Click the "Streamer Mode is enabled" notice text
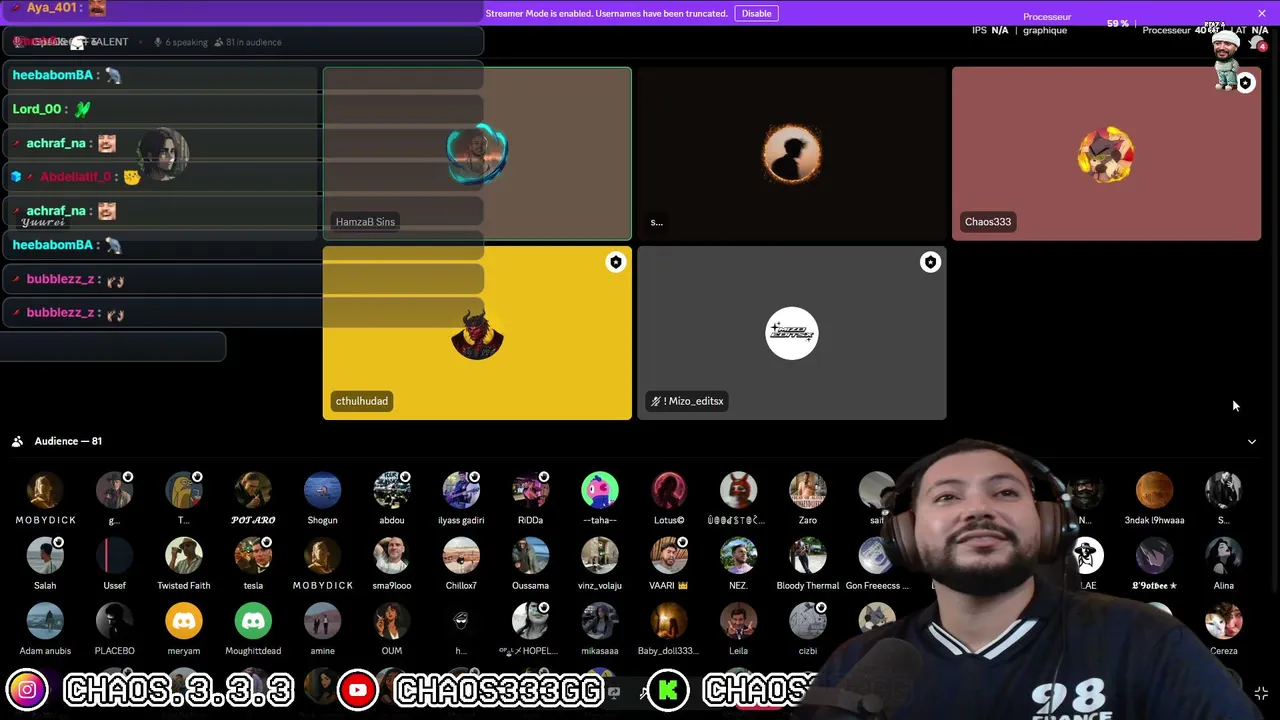Viewport: 1280px width, 720px height. (x=607, y=13)
